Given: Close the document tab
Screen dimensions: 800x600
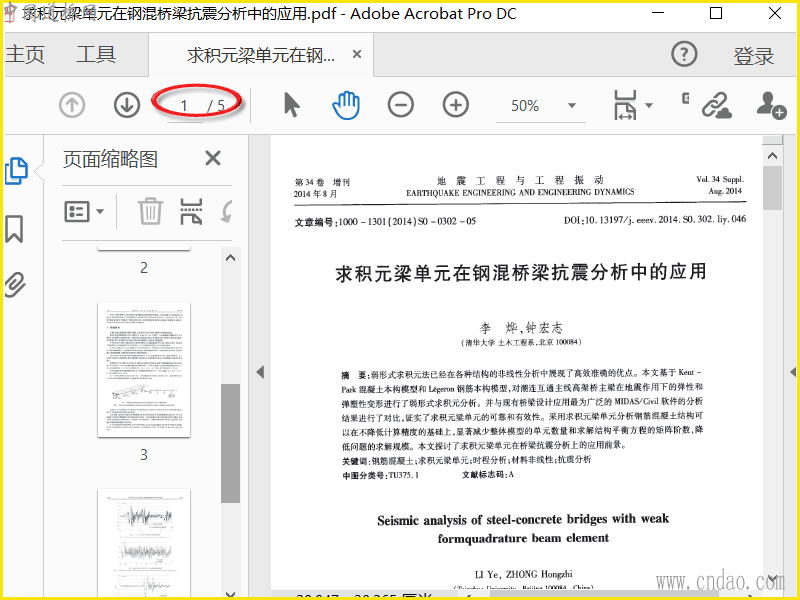Looking at the screenshot, I should (x=357, y=54).
